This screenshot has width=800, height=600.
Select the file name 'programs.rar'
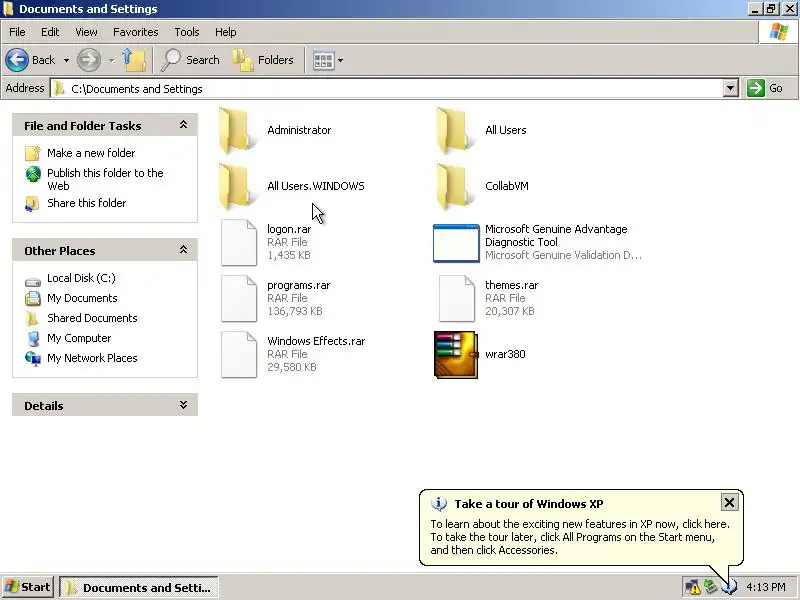(298, 285)
